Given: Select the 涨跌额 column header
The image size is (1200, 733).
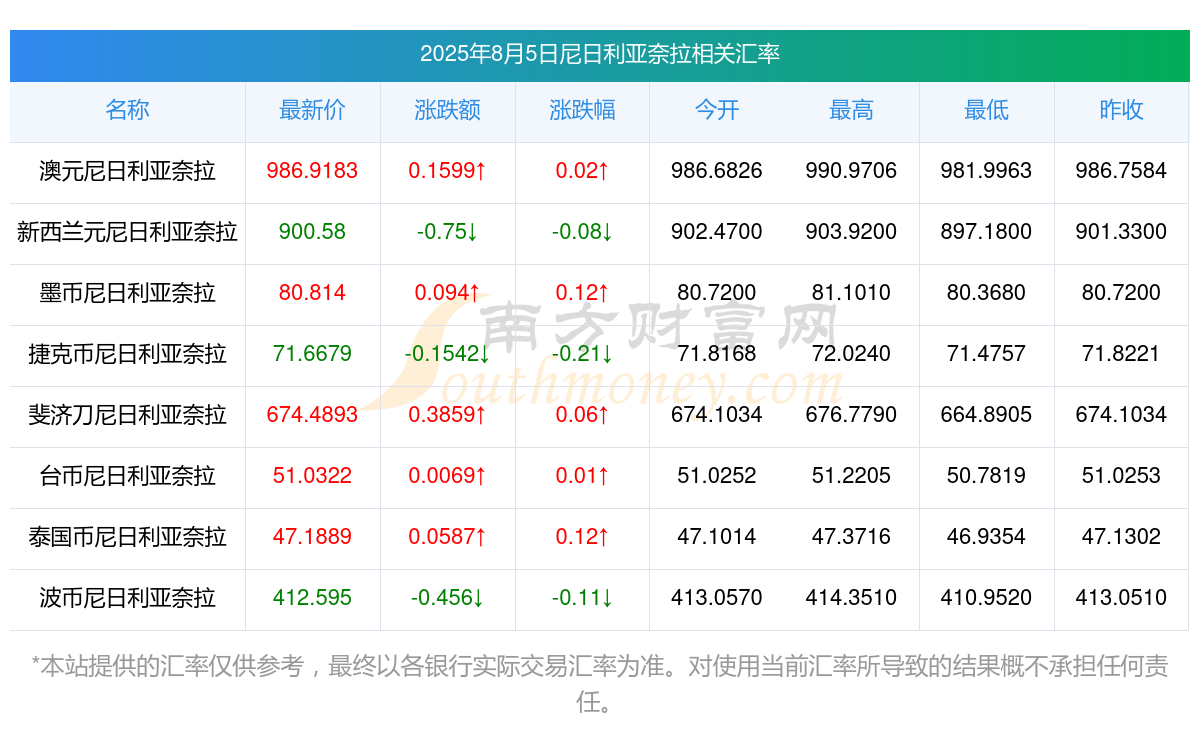Looking at the screenshot, I should (x=447, y=110).
